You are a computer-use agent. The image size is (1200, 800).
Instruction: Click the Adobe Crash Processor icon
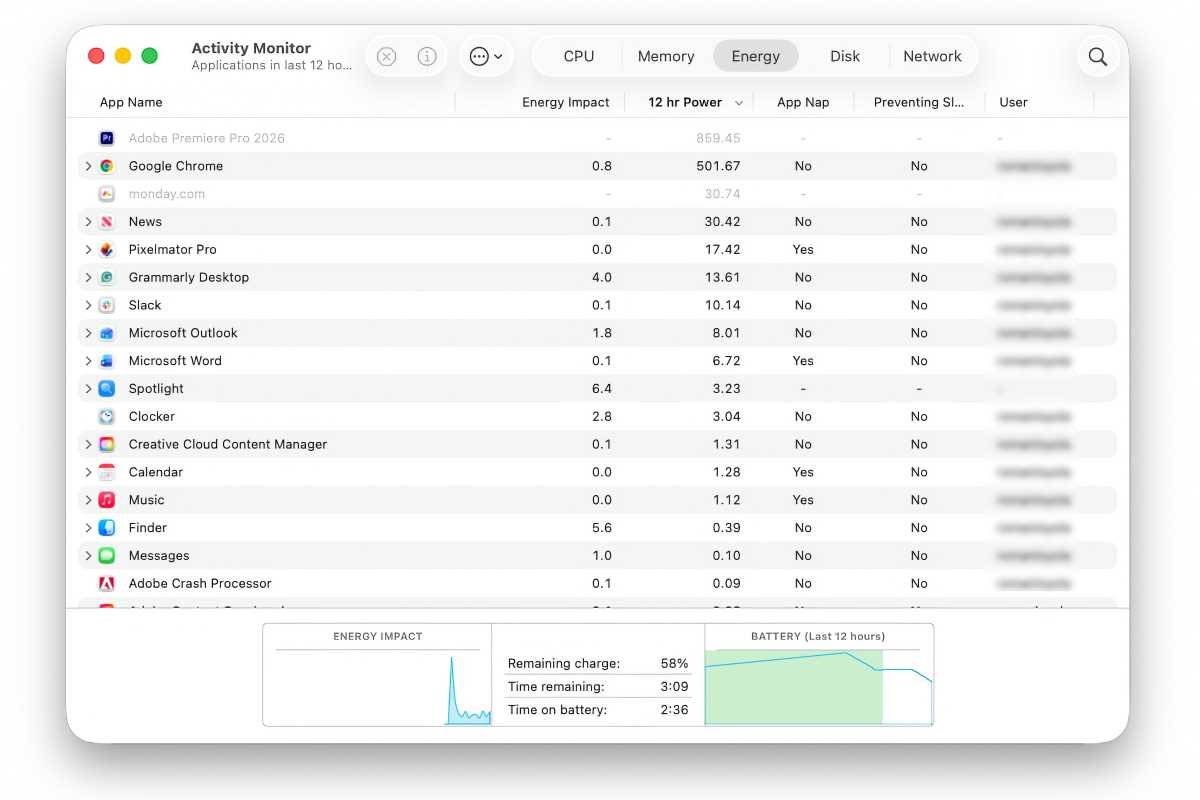coord(107,583)
